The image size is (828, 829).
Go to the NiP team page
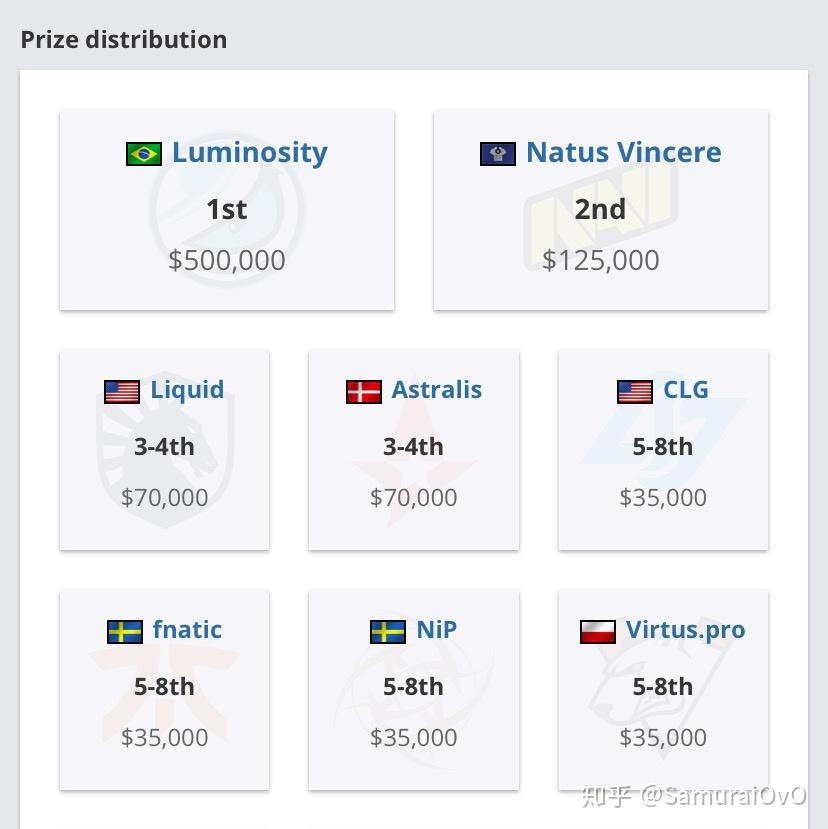(x=436, y=629)
